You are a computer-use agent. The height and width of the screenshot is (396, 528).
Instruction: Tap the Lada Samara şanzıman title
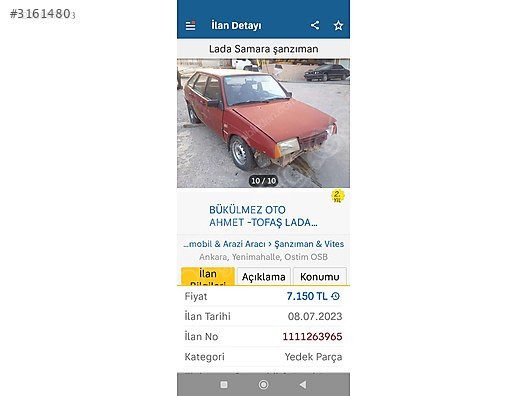263,49
